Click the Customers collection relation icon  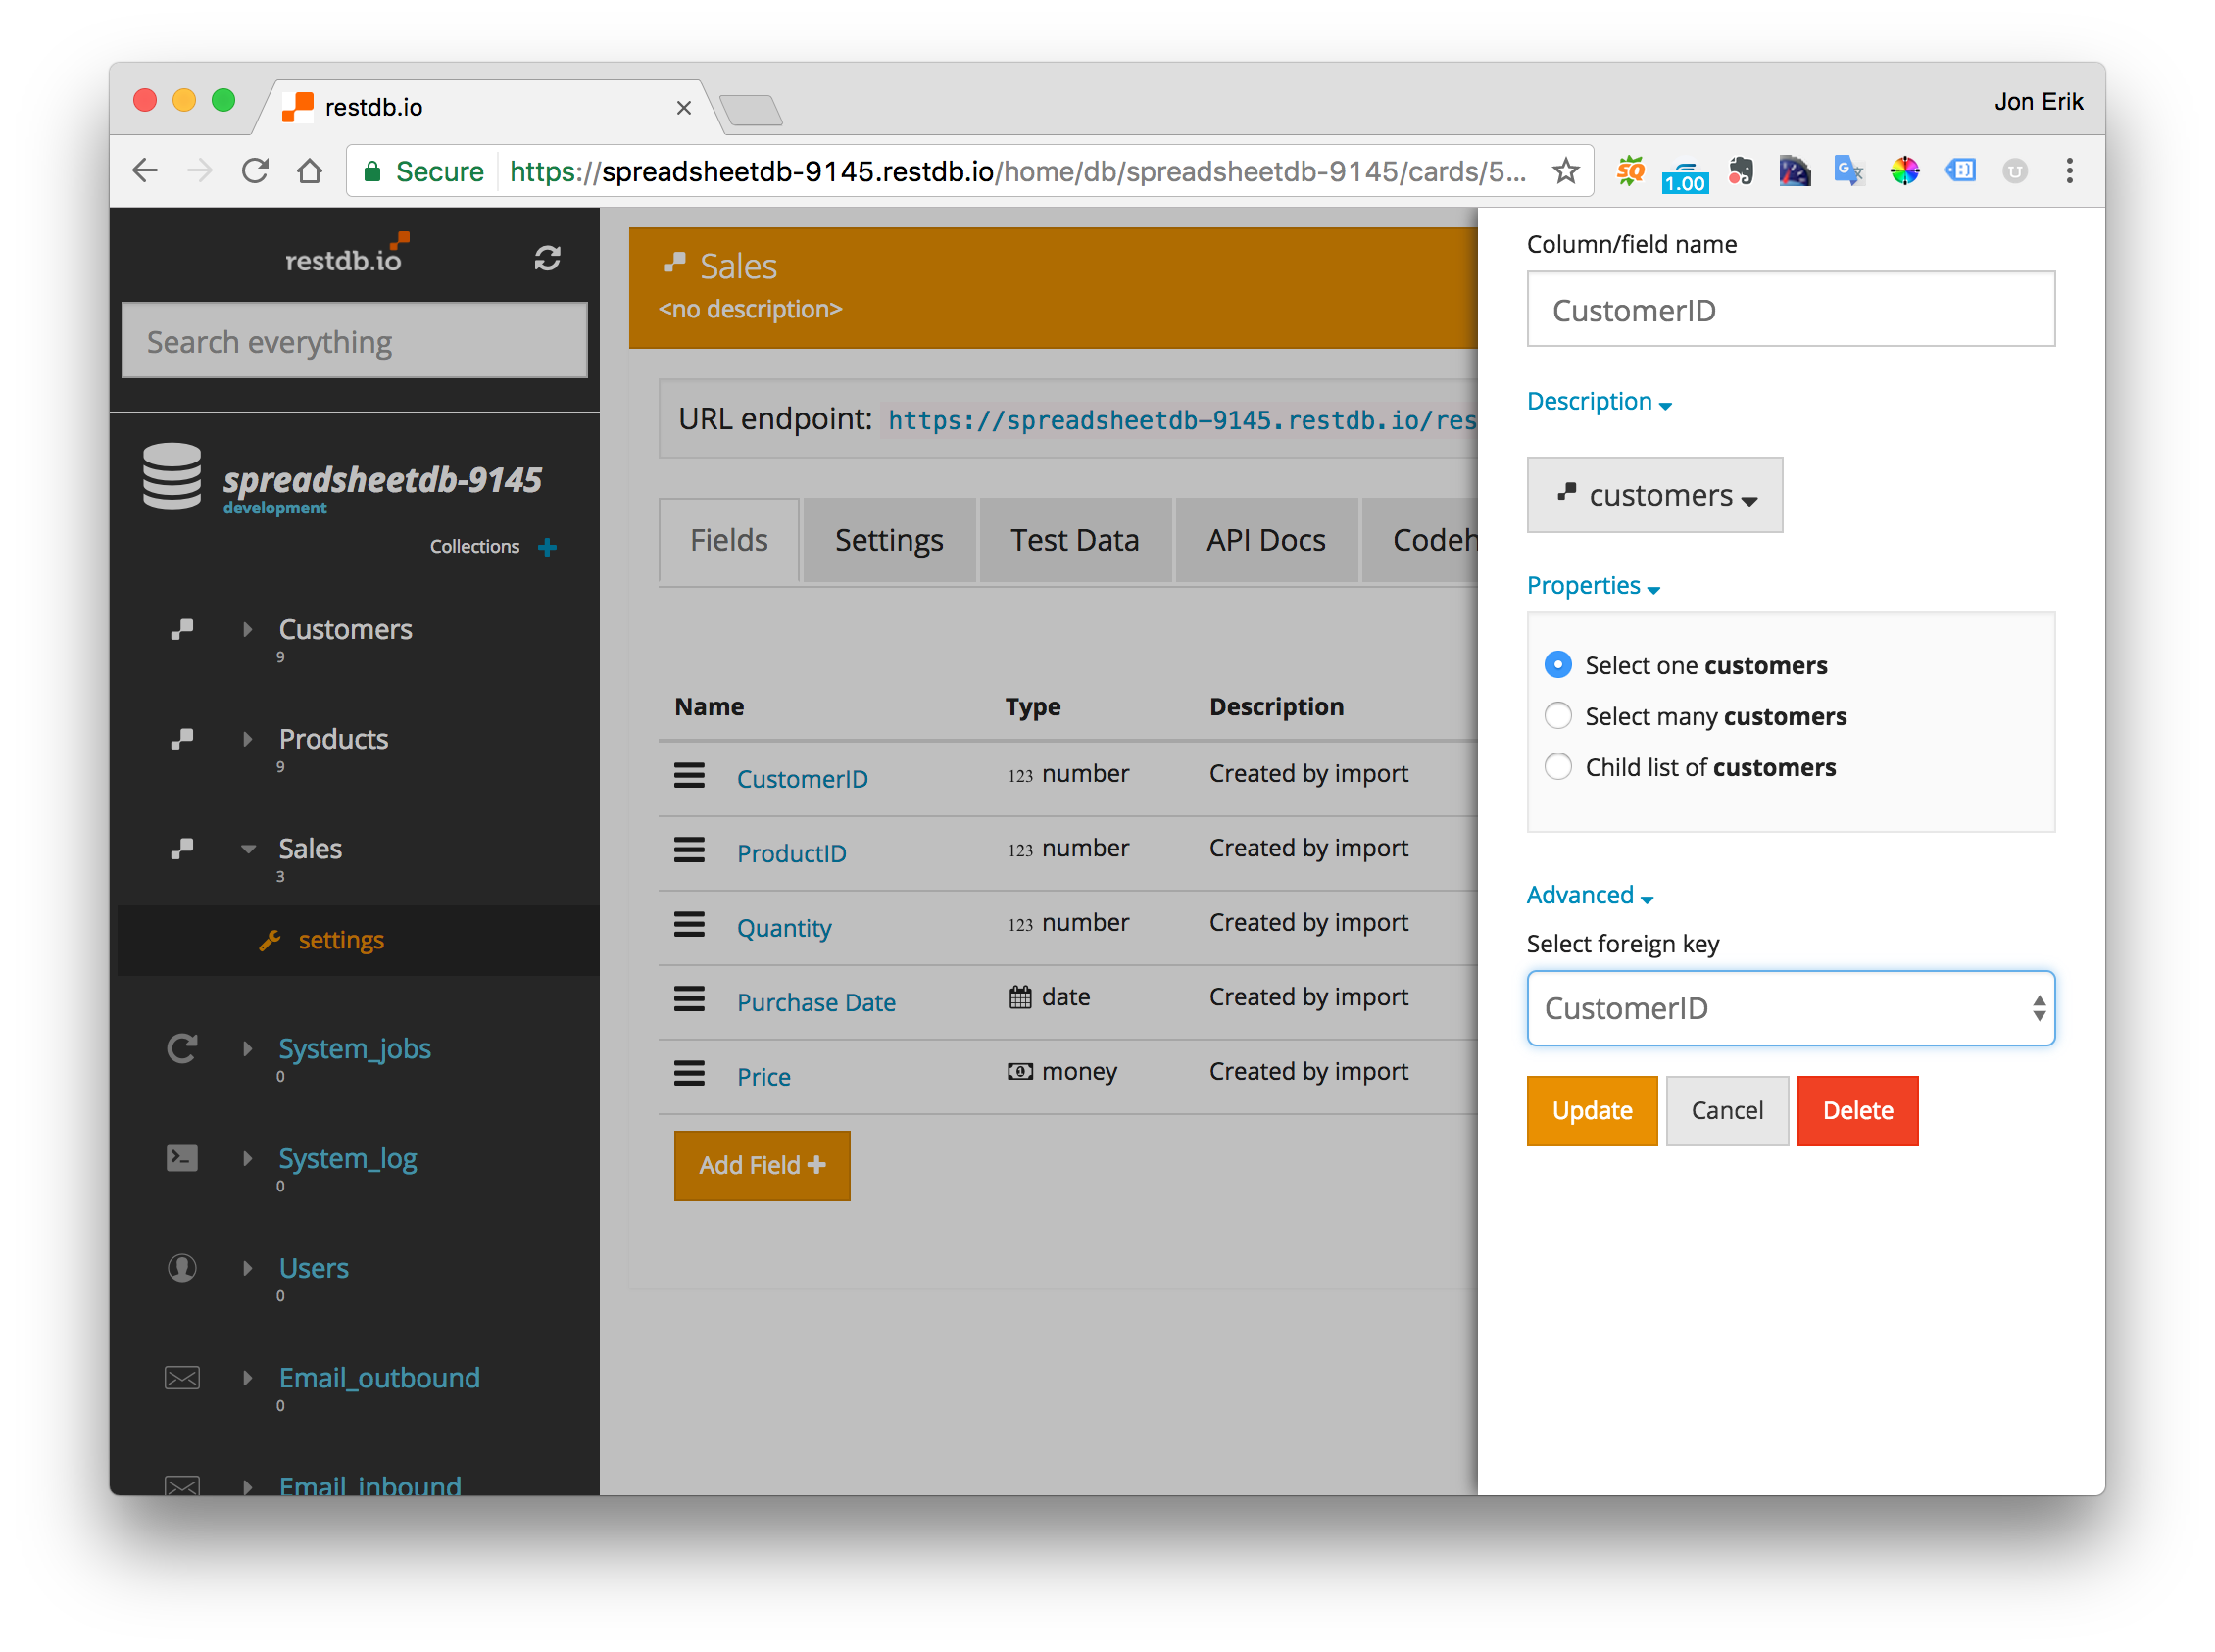pyautogui.click(x=180, y=626)
